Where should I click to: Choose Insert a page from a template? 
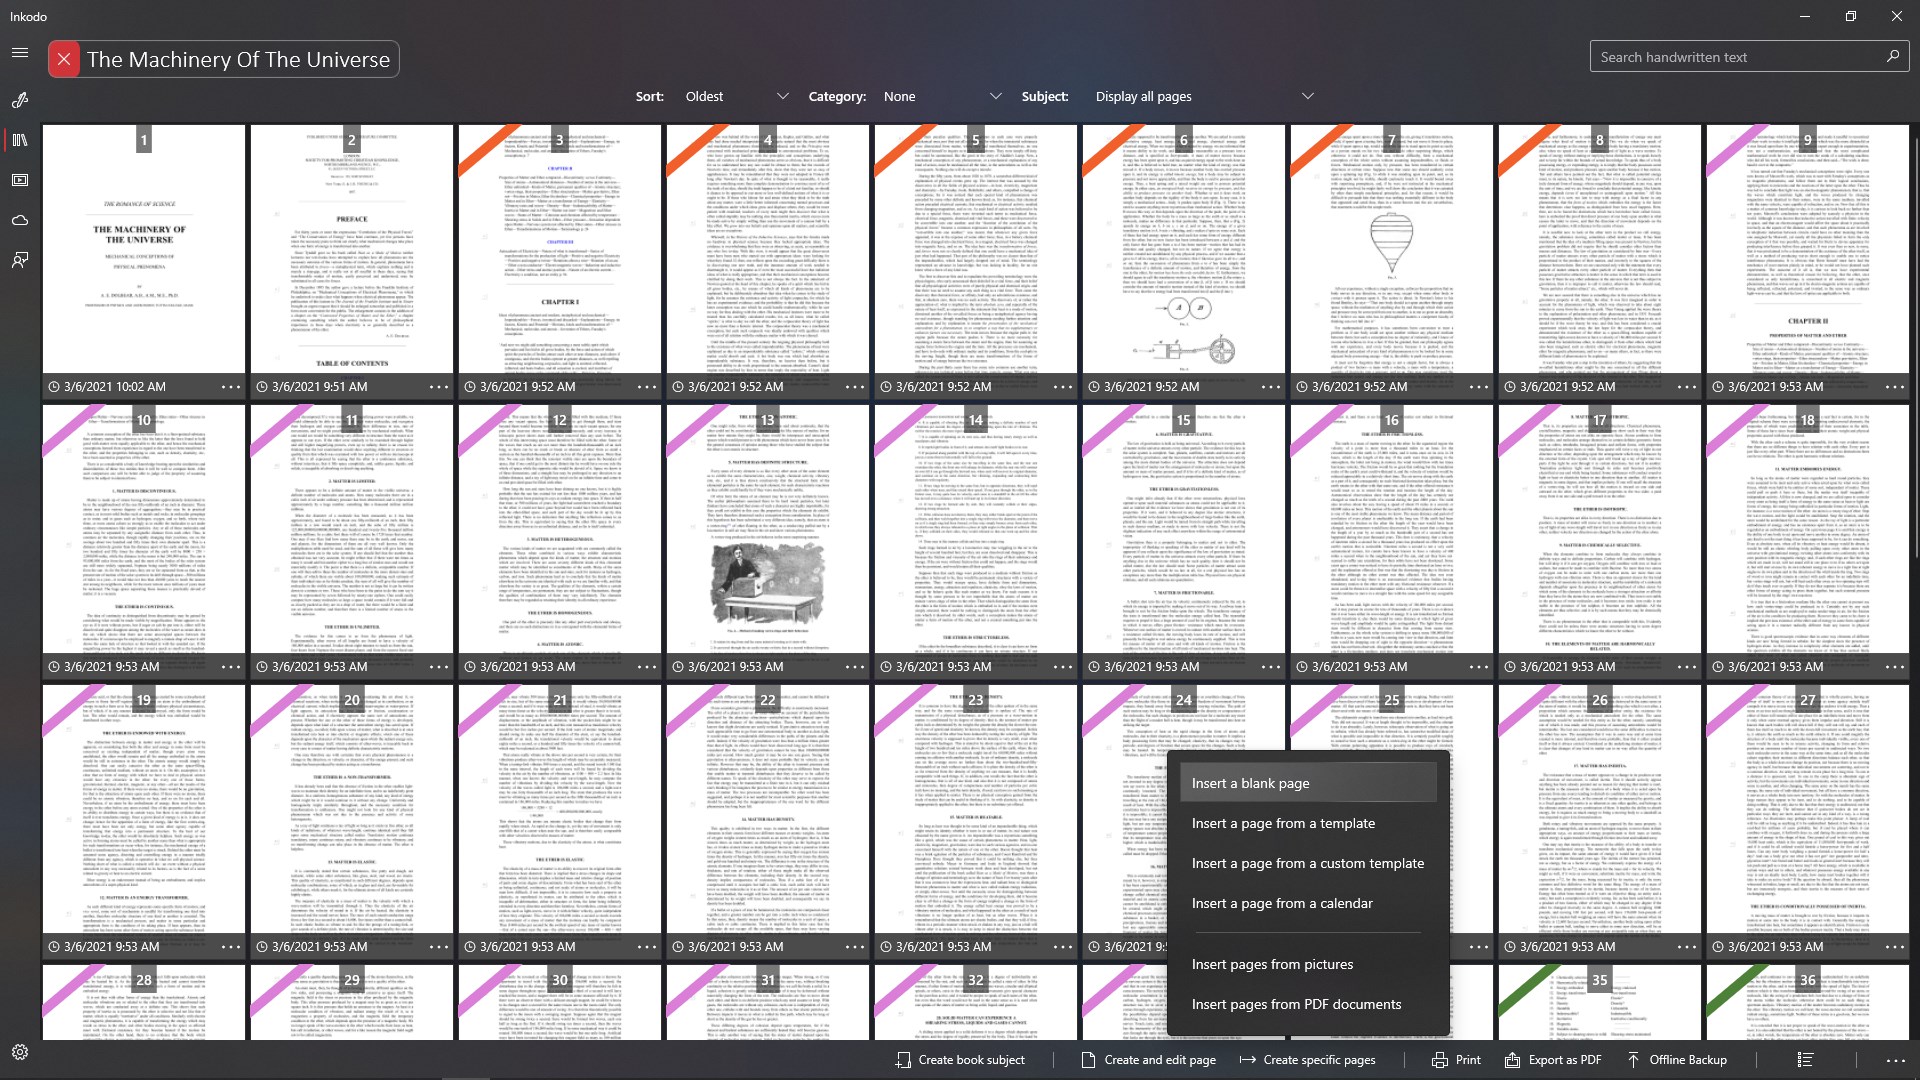click(1308, 823)
